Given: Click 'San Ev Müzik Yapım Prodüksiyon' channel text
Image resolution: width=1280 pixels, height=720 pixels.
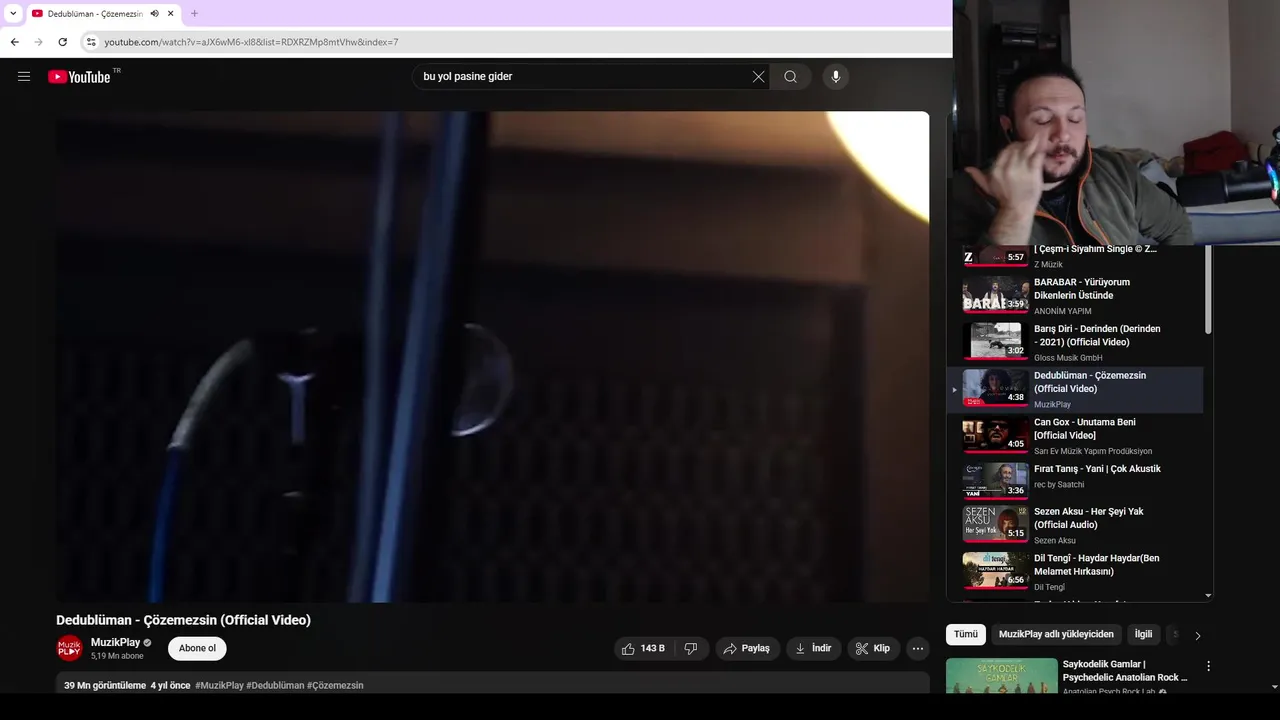Looking at the screenshot, I should [x=1093, y=451].
